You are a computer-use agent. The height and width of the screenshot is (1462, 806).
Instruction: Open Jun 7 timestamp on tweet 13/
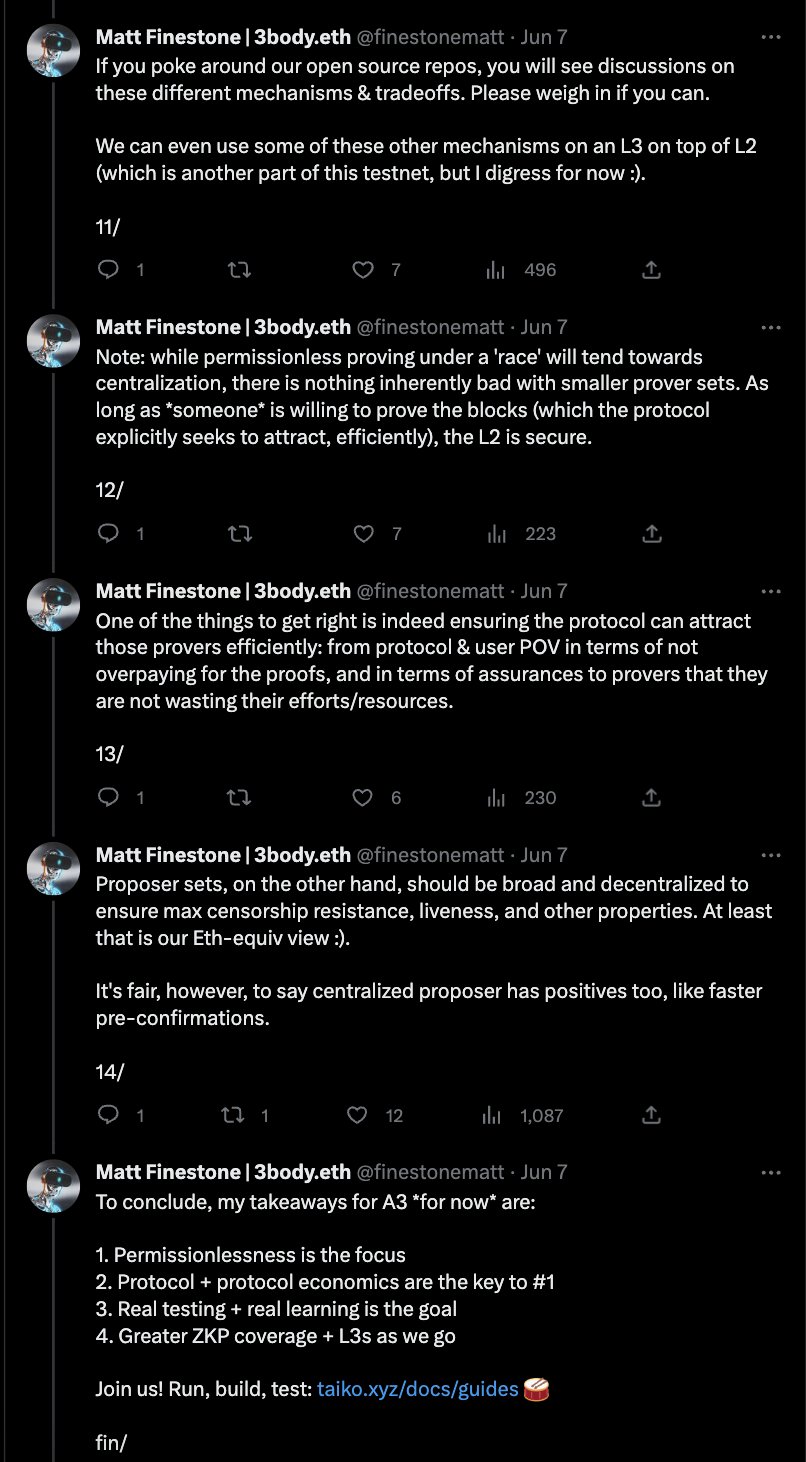coord(544,591)
